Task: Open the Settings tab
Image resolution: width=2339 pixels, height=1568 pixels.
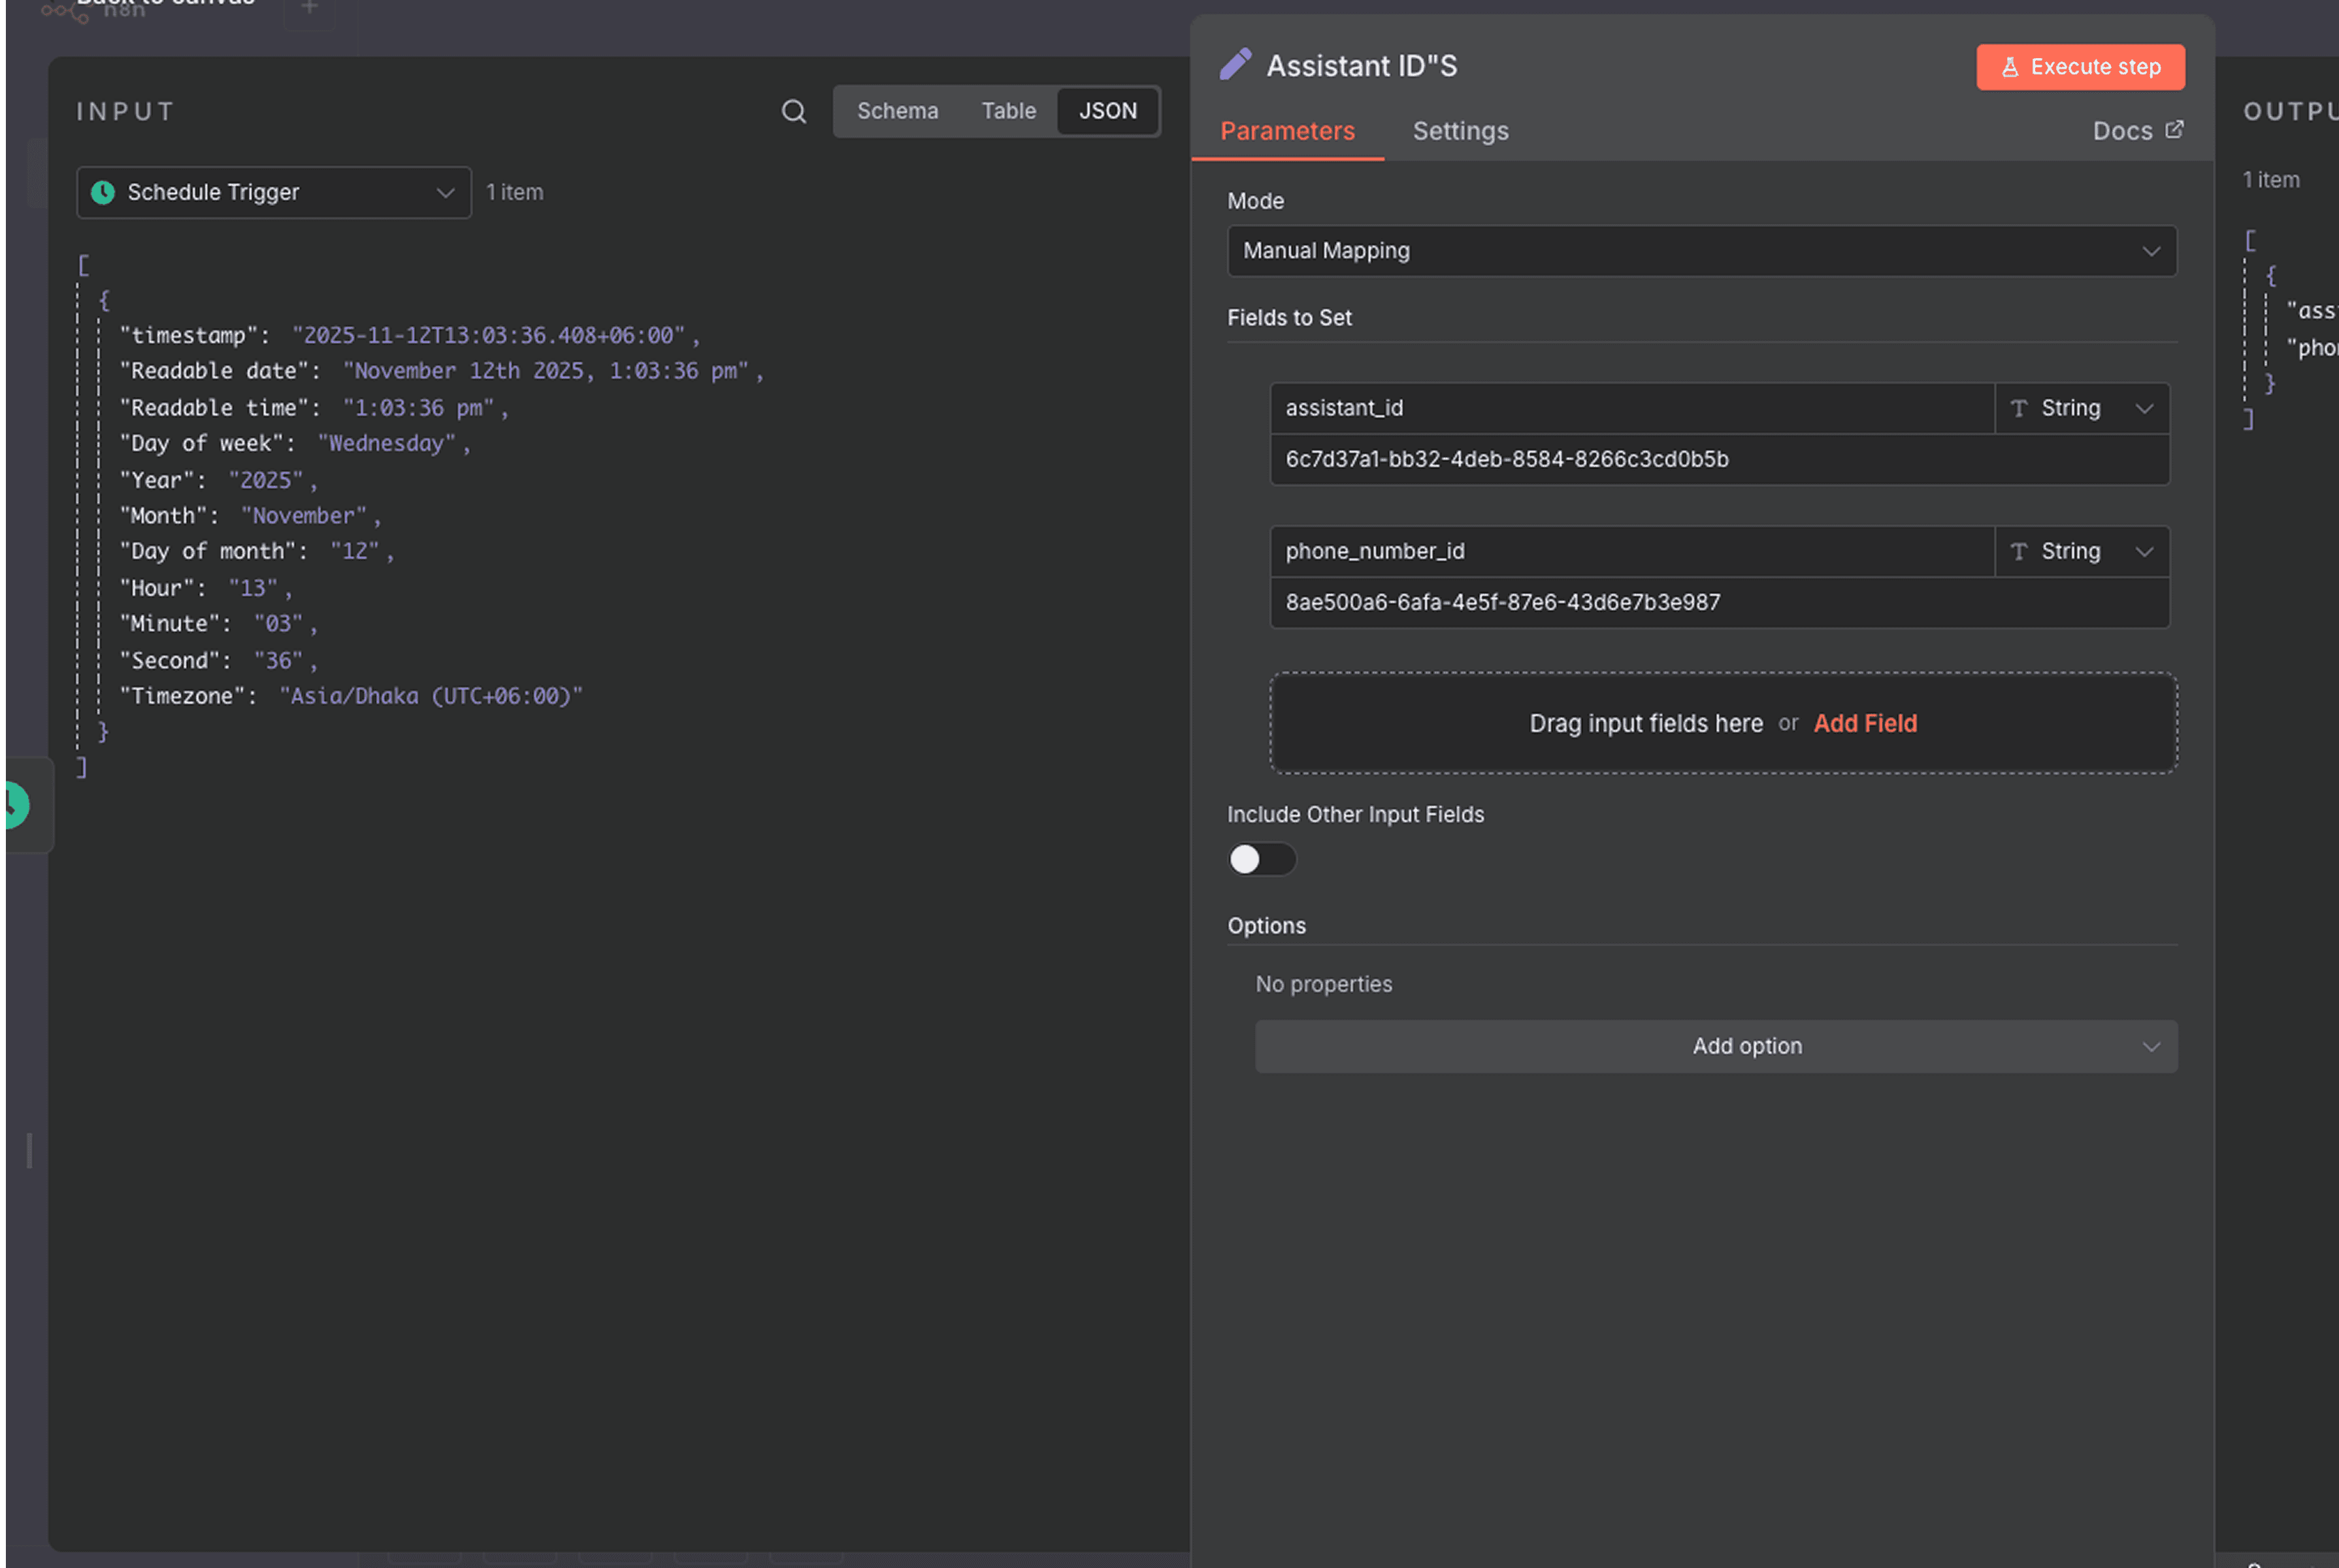Action: [x=1460, y=131]
